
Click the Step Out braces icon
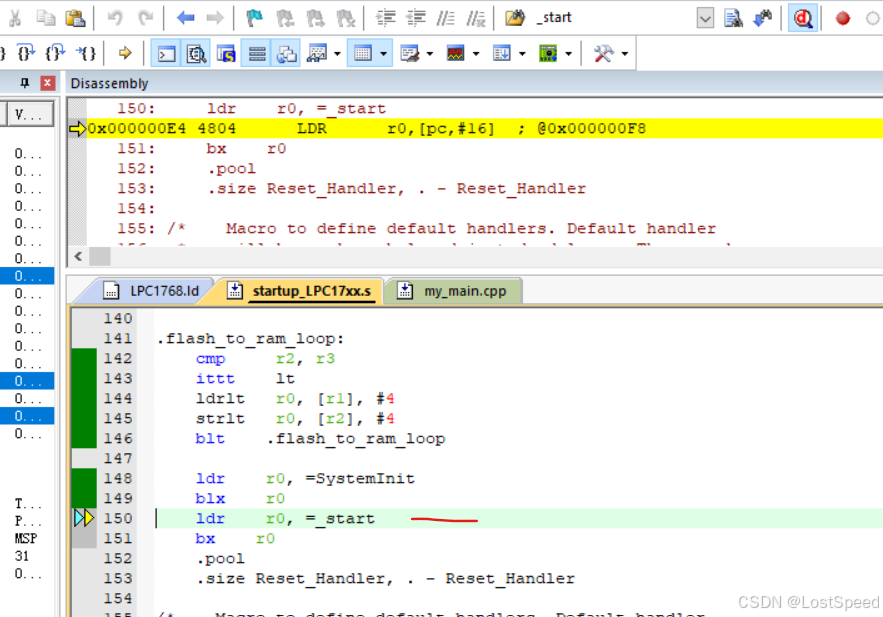coord(55,53)
